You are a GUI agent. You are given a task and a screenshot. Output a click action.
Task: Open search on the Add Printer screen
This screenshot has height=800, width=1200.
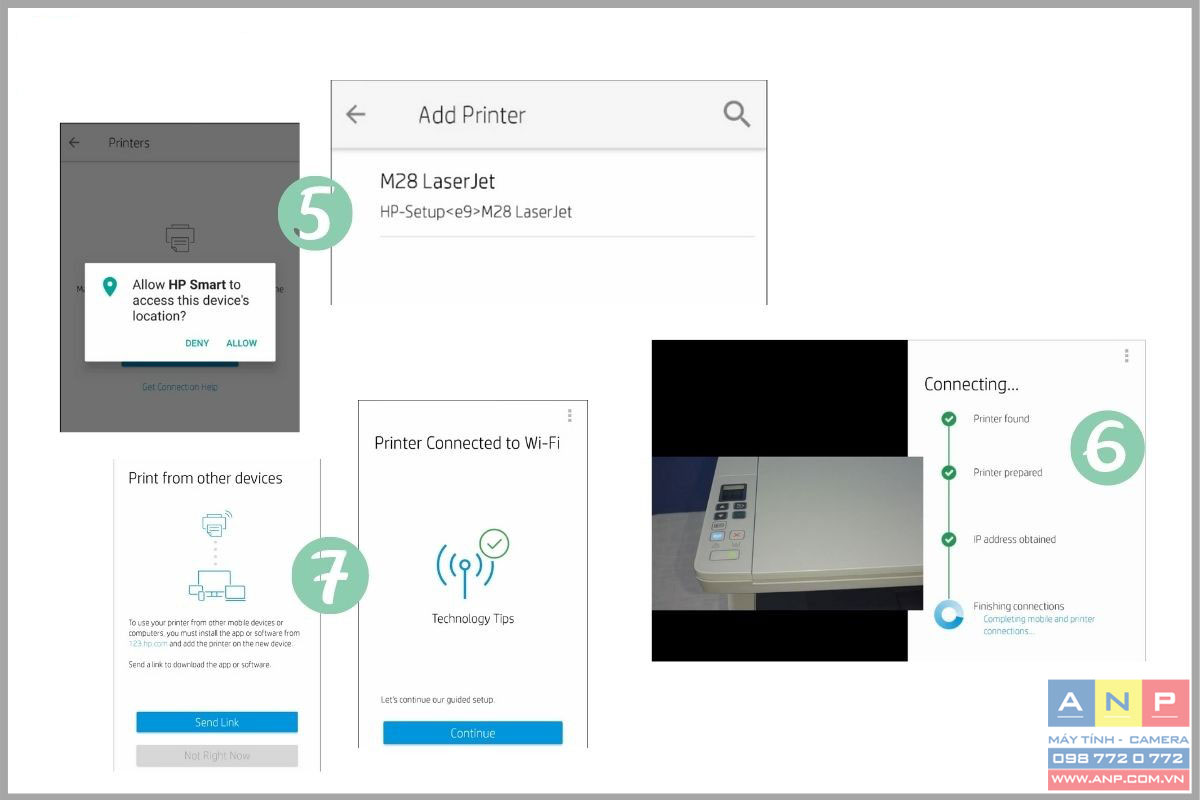[x=737, y=114]
